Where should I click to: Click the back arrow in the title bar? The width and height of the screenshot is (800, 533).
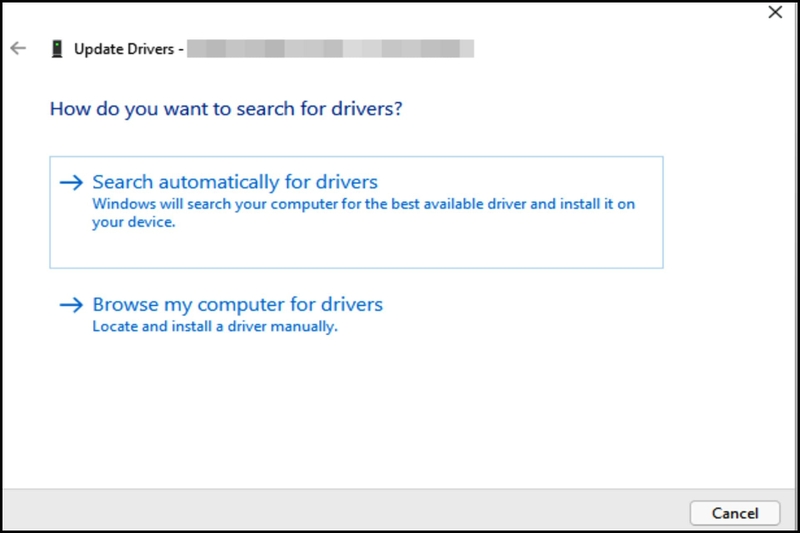18,48
